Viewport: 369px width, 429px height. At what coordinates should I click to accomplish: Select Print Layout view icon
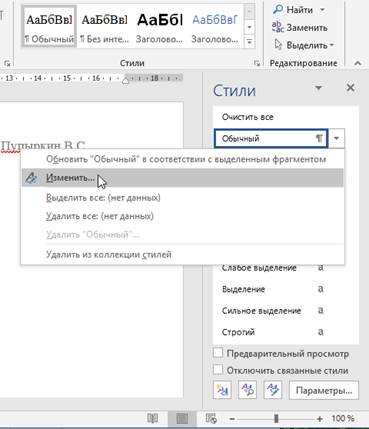pyautogui.click(x=182, y=418)
